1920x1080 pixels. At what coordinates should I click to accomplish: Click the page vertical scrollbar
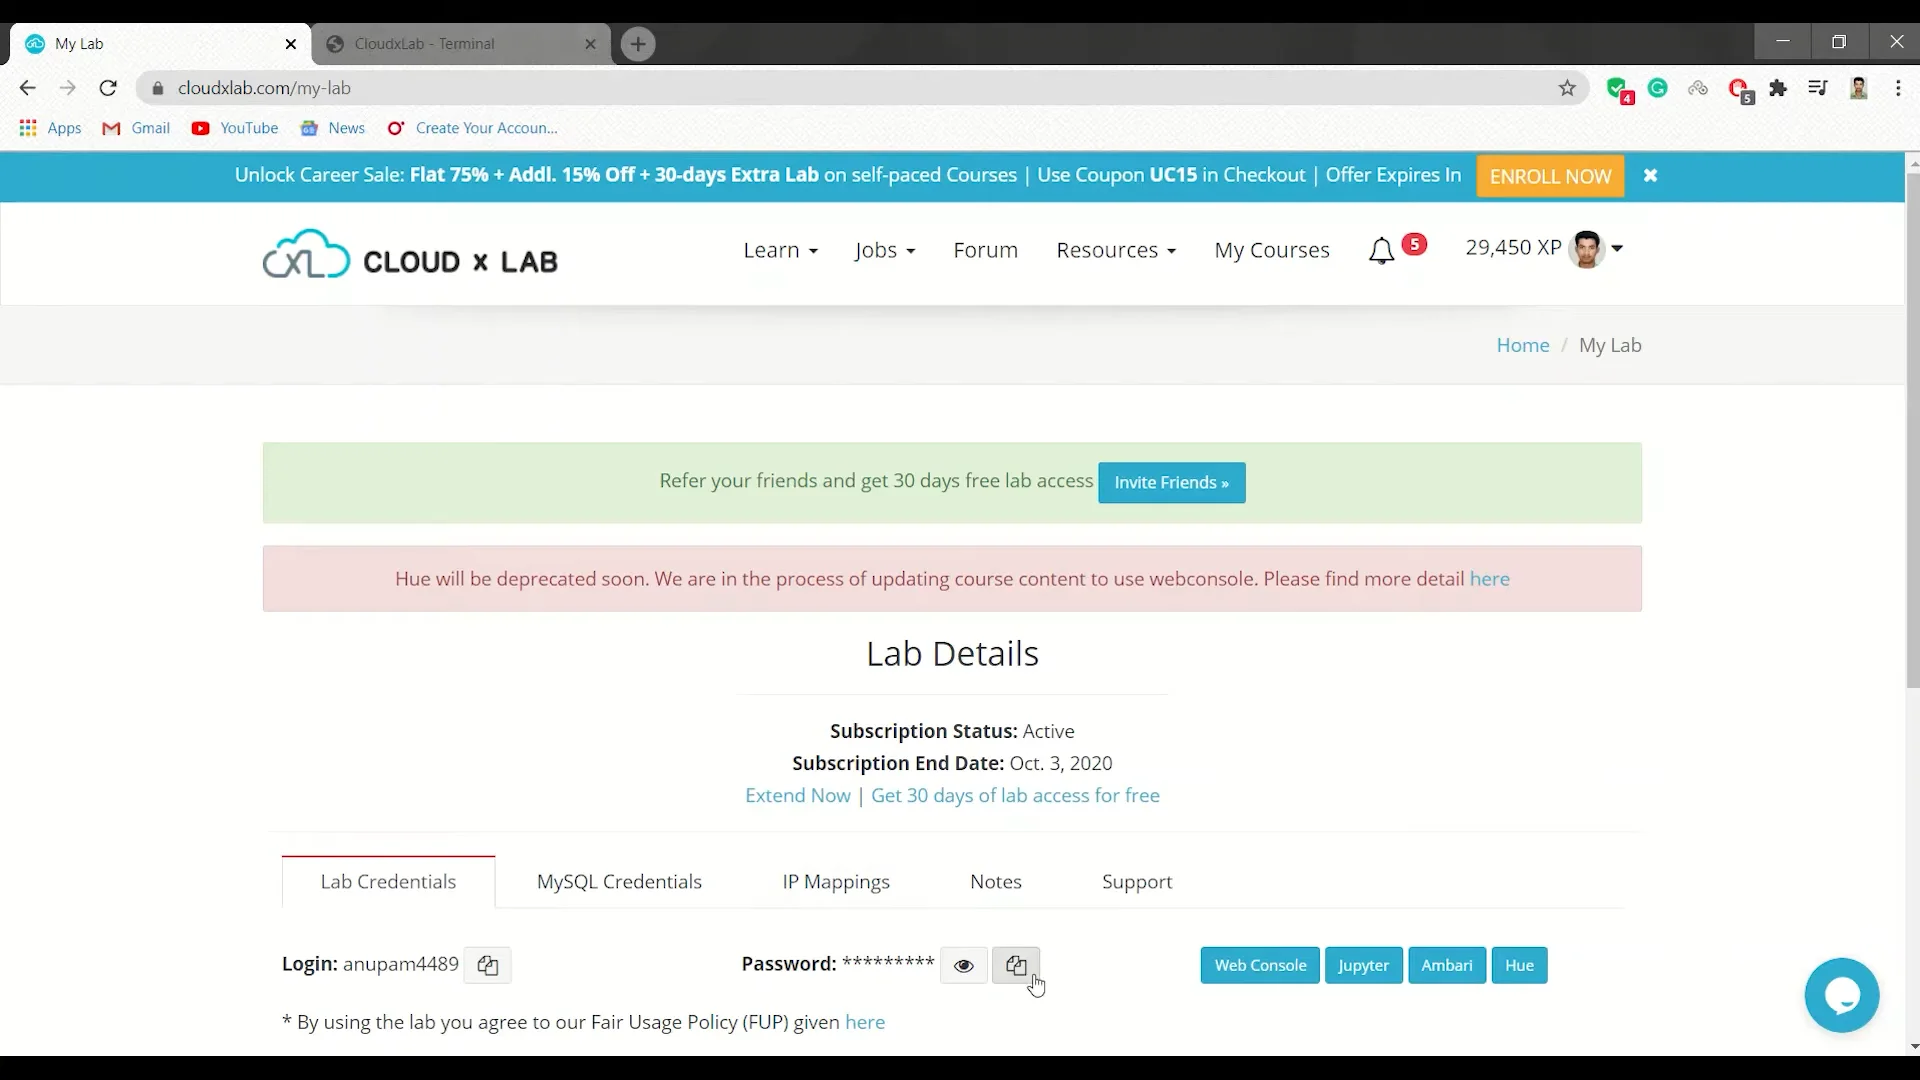click(x=1912, y=430)
